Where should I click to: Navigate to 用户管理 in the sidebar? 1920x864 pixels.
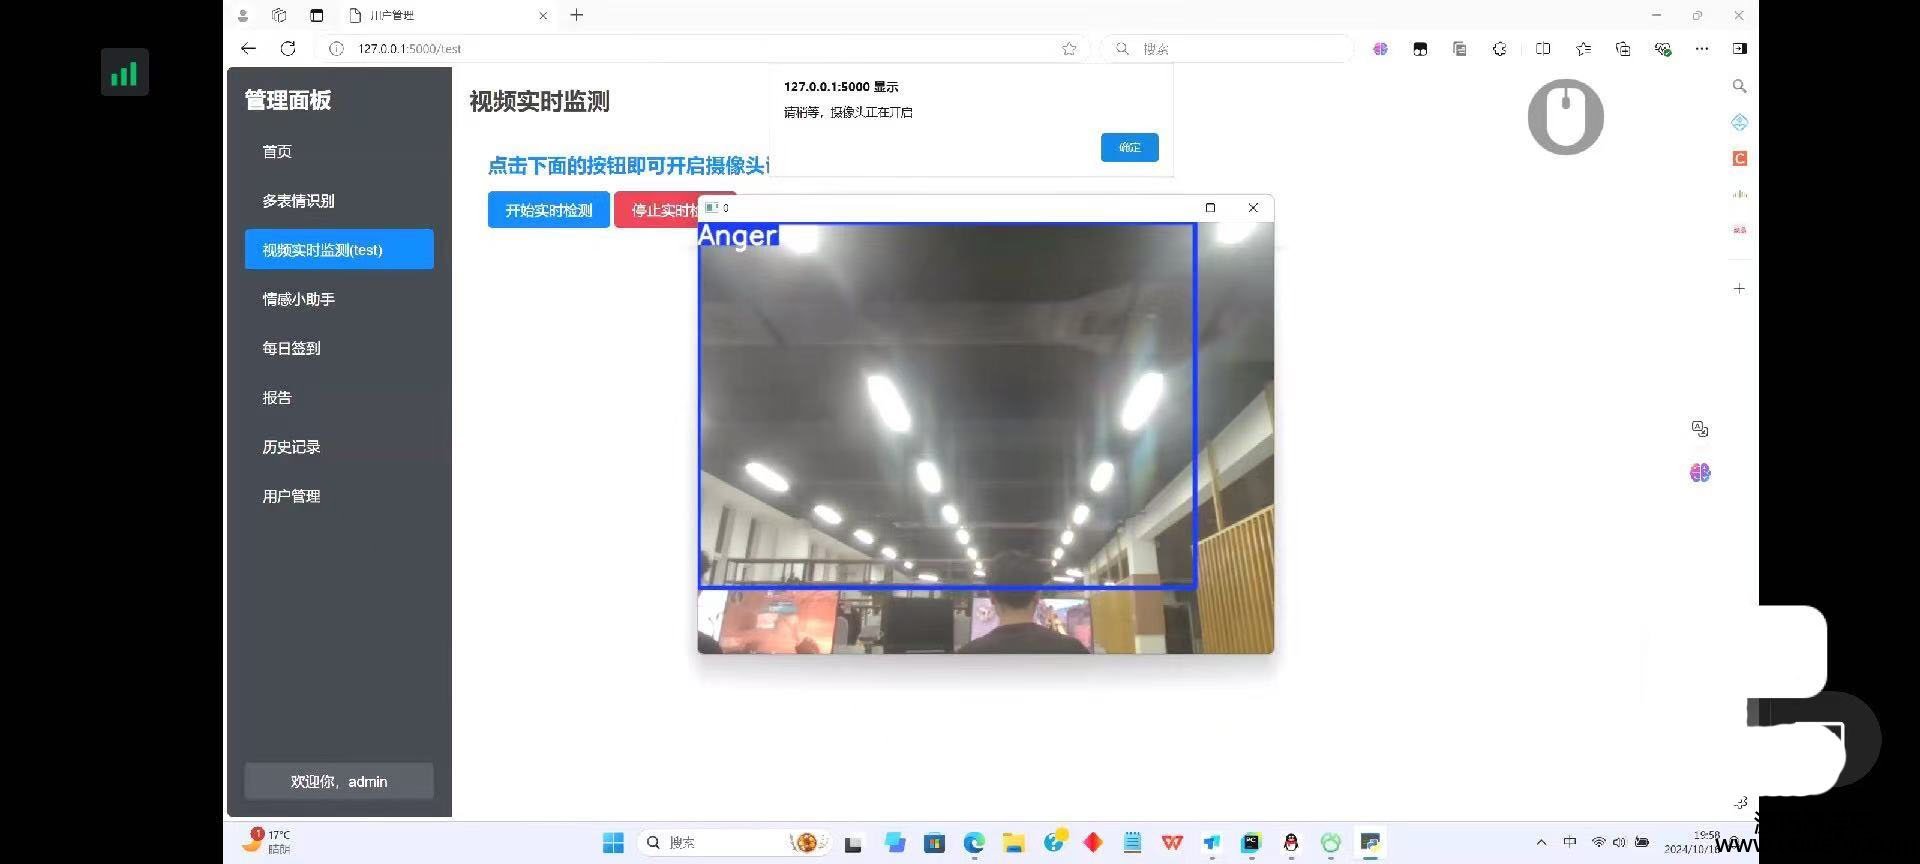pyautogui.click(x=291, y=496)
